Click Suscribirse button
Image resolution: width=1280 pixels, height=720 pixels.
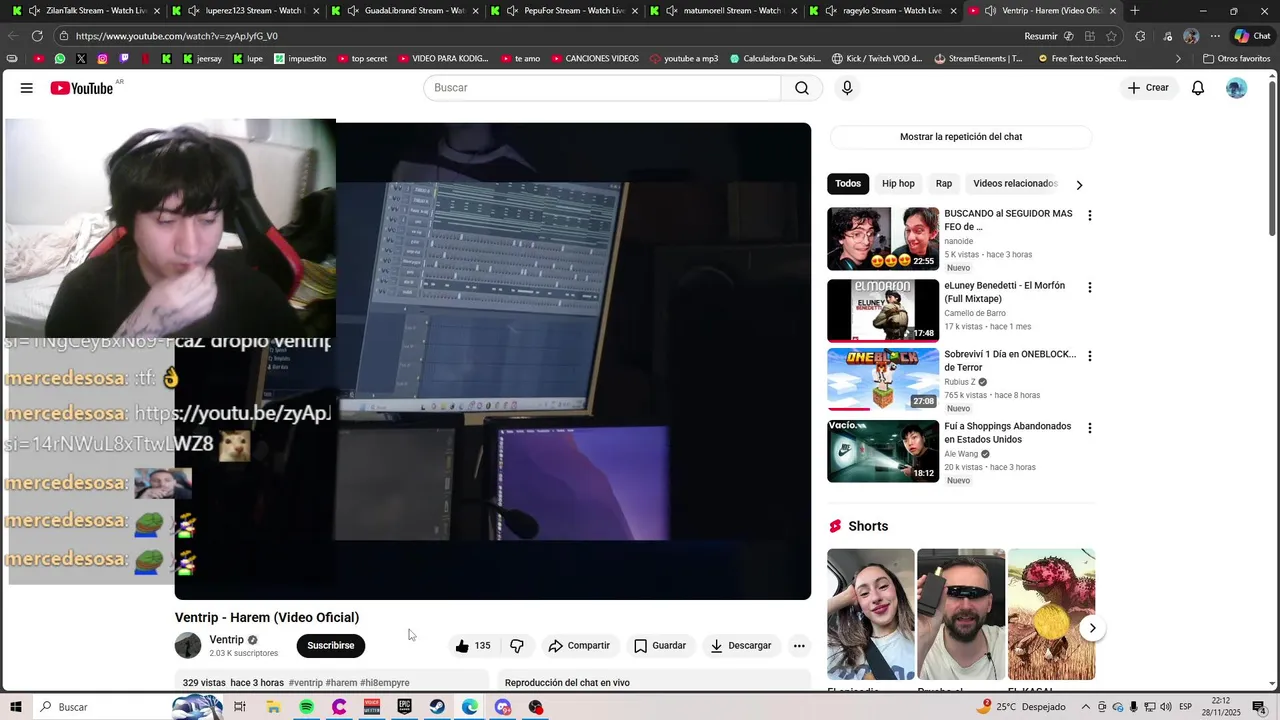tap(331, 646)
